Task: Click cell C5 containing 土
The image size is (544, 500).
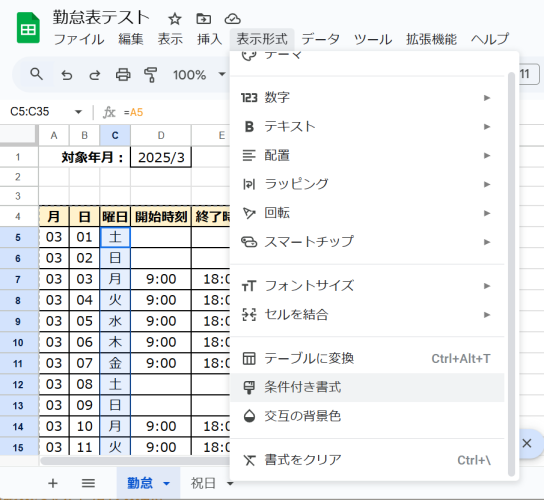Action: click(x=115, y=237)
